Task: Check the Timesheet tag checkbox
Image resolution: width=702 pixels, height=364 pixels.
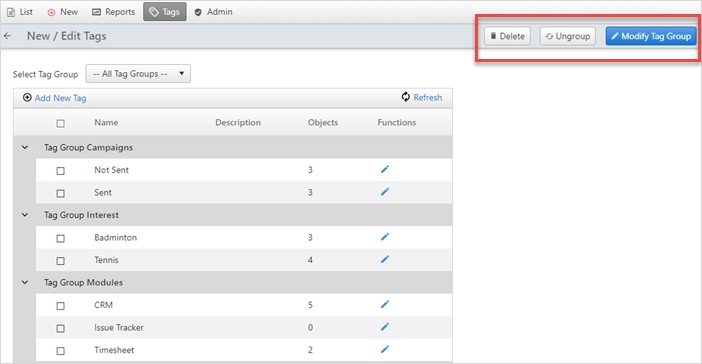Action: [60, 351]
